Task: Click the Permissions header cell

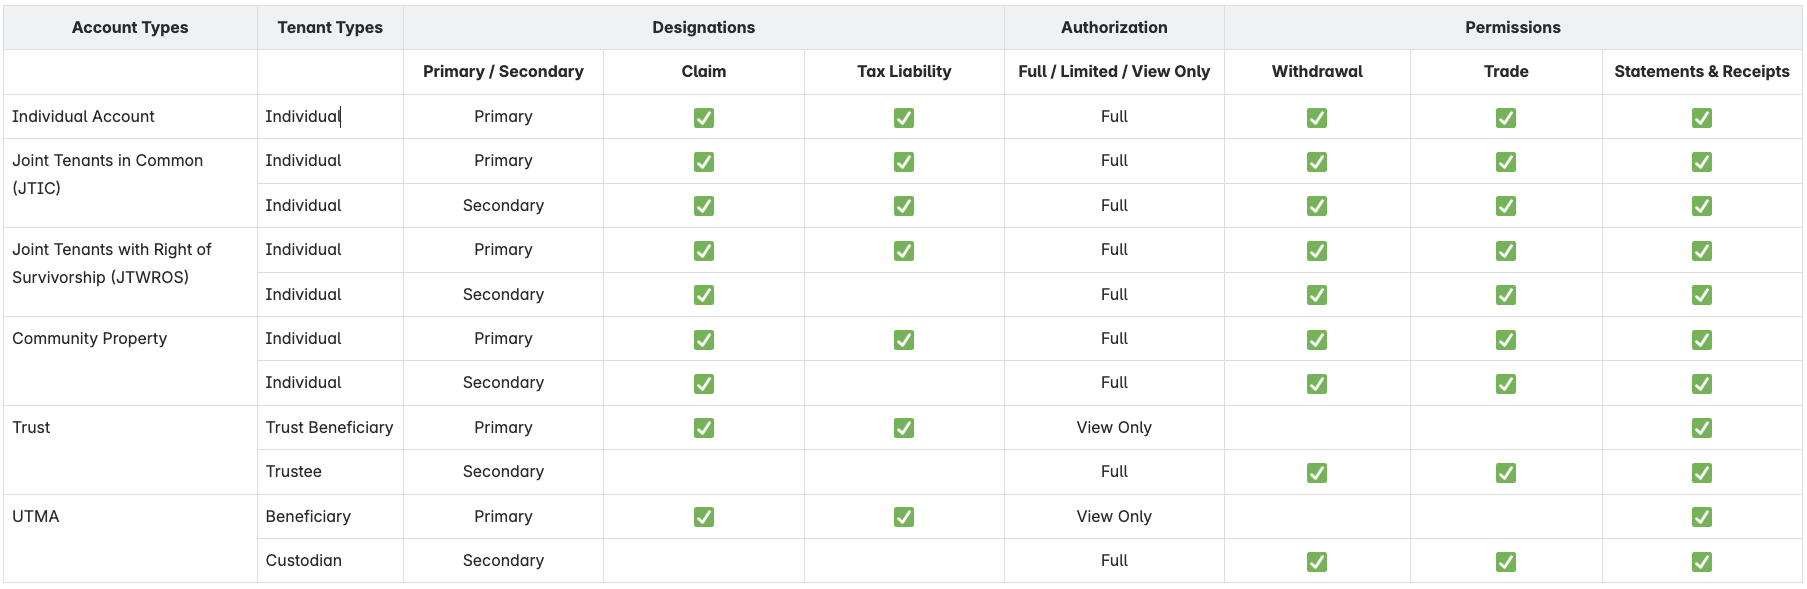Action: (x=1513, y=28)
